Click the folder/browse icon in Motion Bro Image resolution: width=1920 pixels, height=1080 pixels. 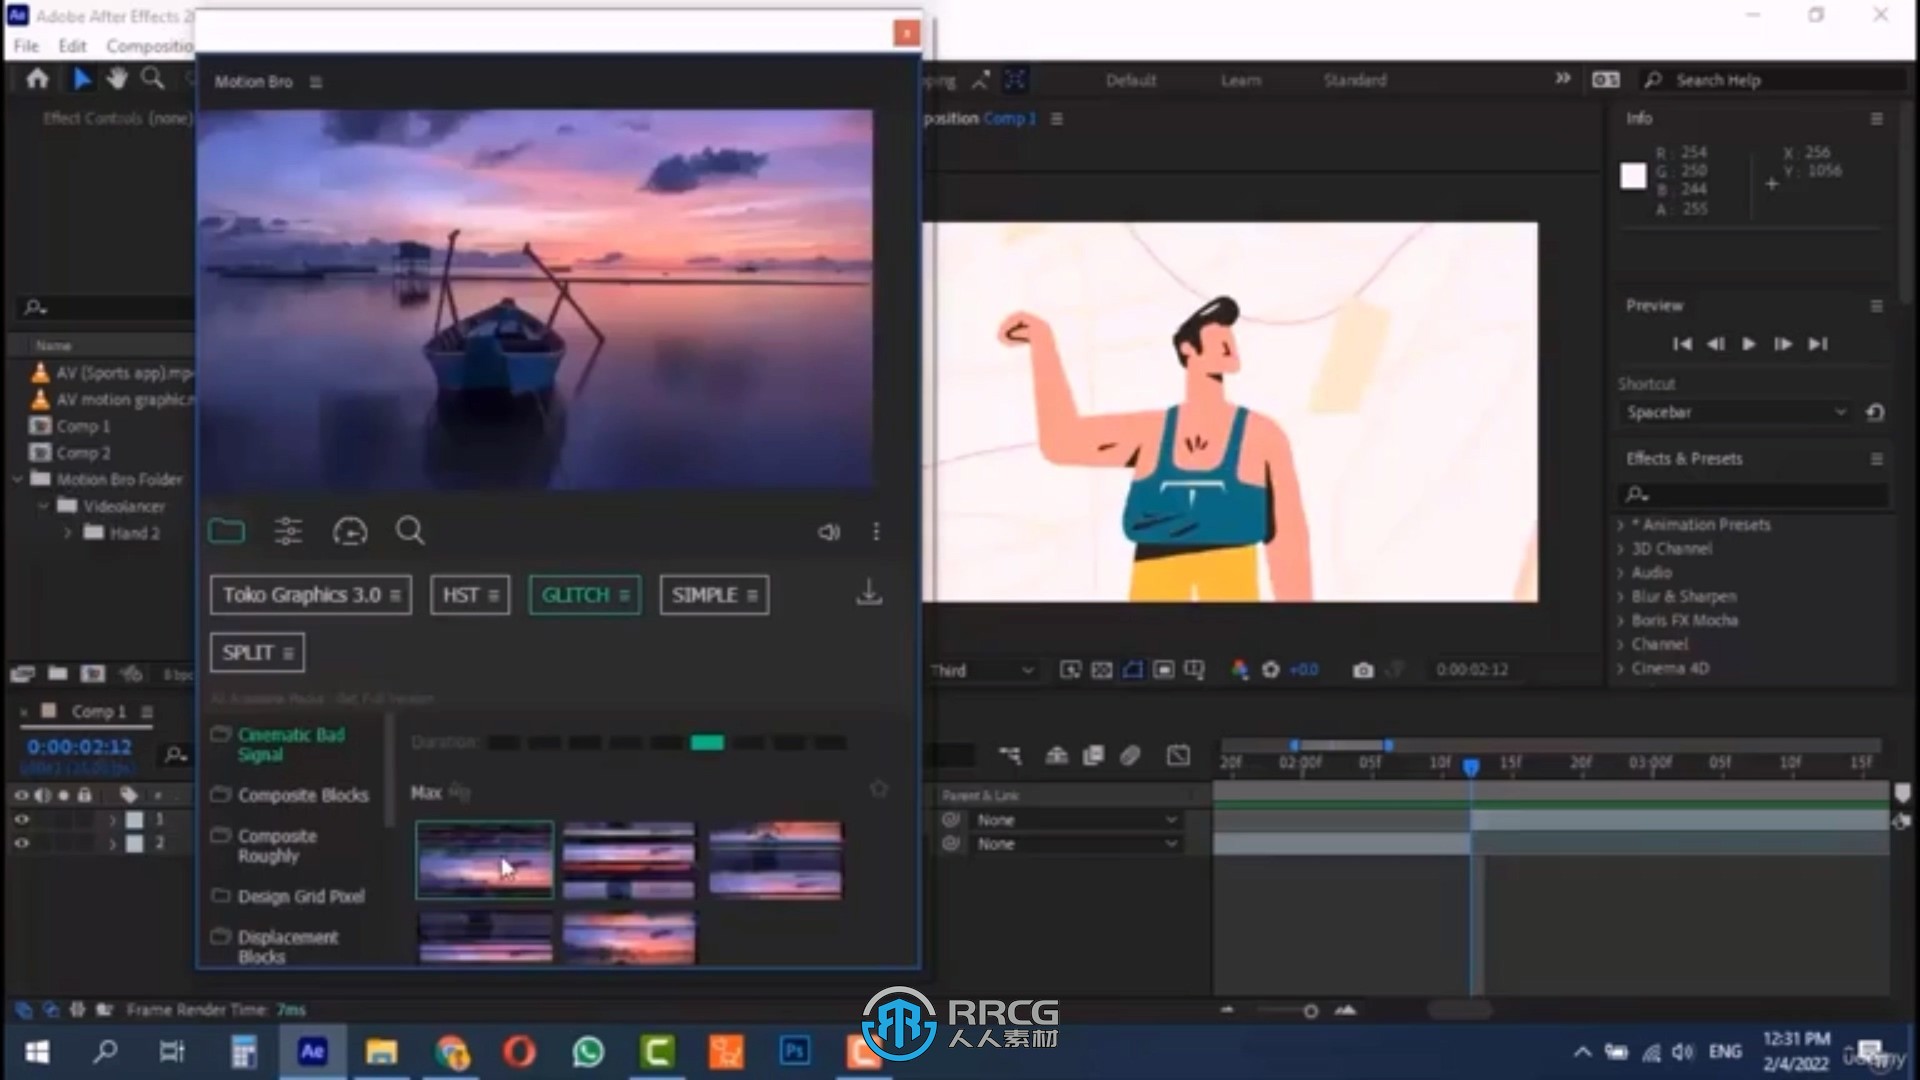pos(225,530)
